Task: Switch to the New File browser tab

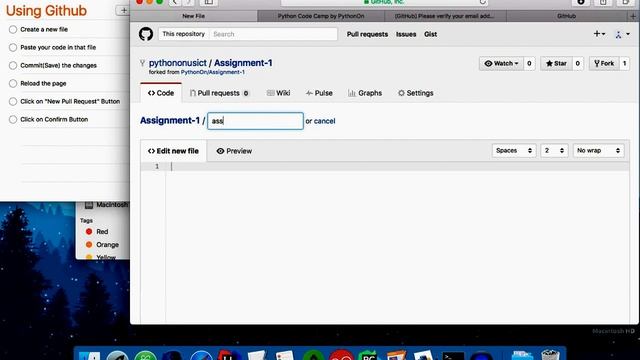Action: [194, 16]
